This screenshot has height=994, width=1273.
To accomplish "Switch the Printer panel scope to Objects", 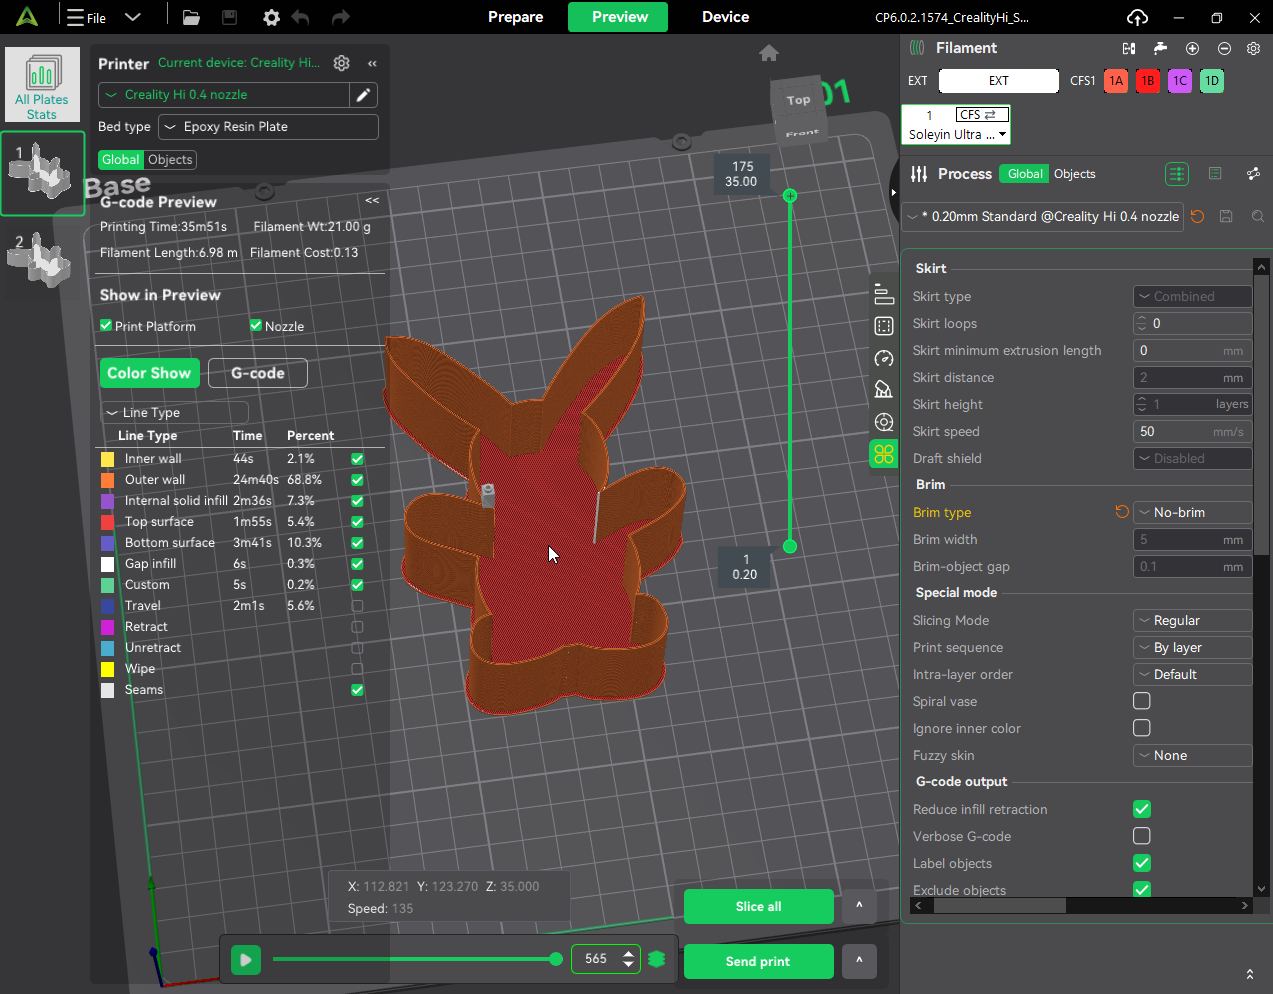I will pos(170,160).
